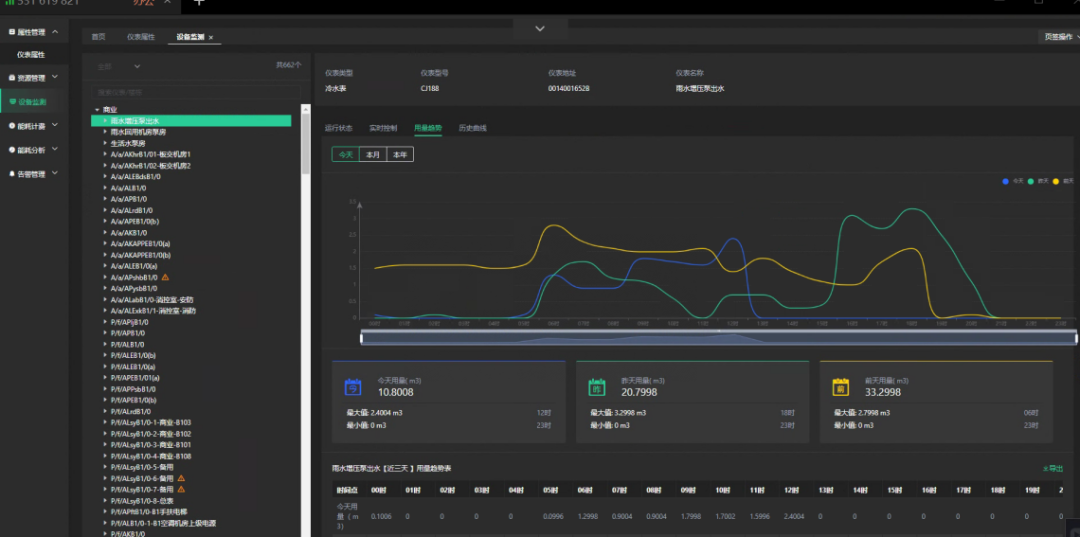Click the 设备监测 monitor icon in sidebar
1080x537 pixels.
12,102
